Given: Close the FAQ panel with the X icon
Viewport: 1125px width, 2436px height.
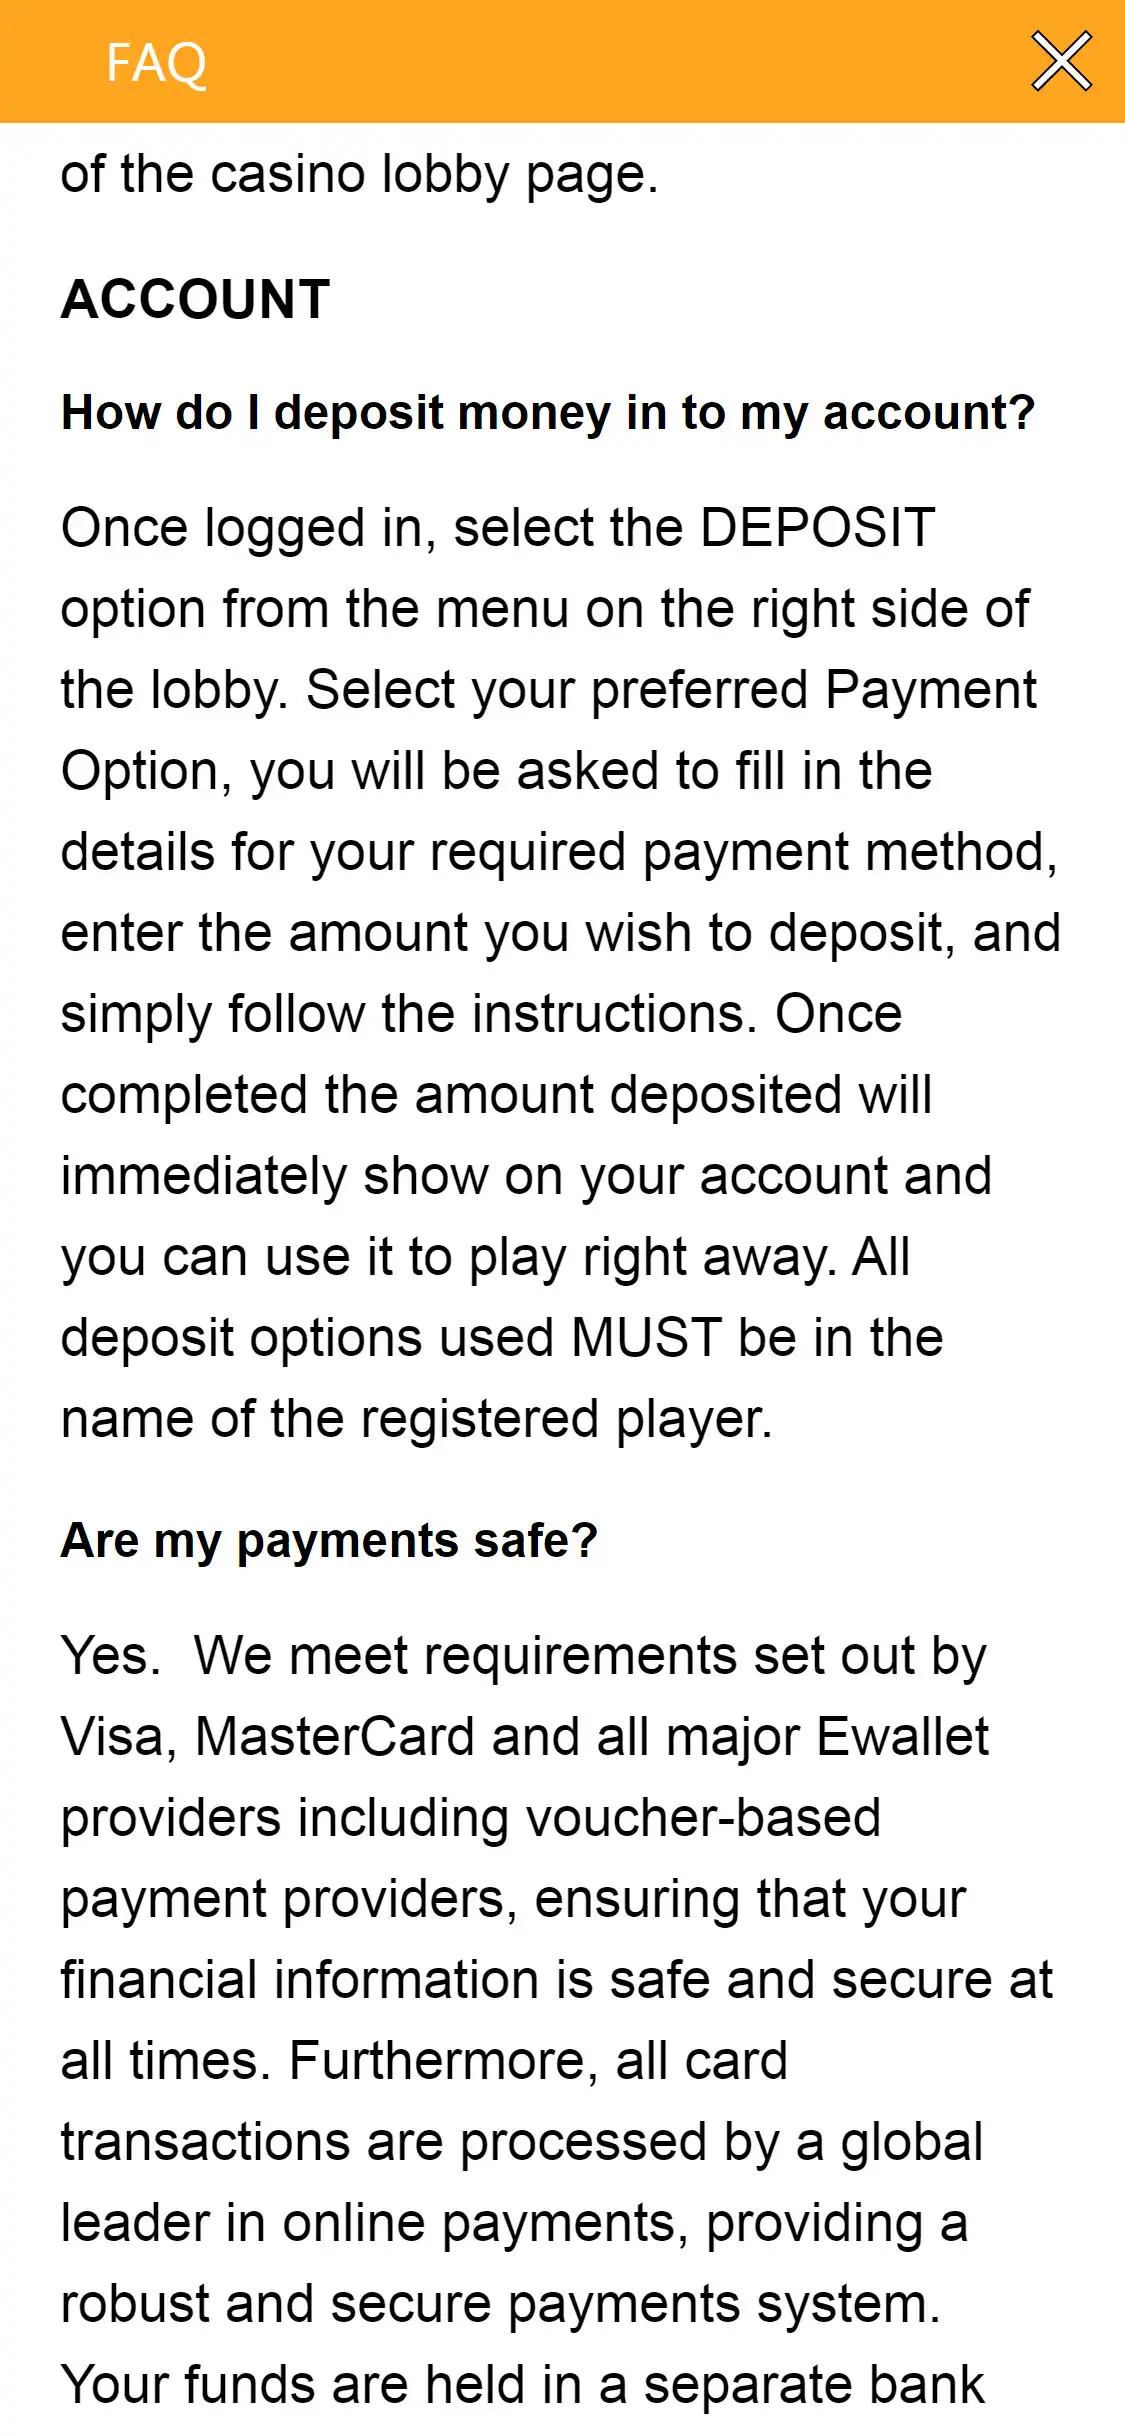Looking at the screenshot, I should coord(1061,62).
